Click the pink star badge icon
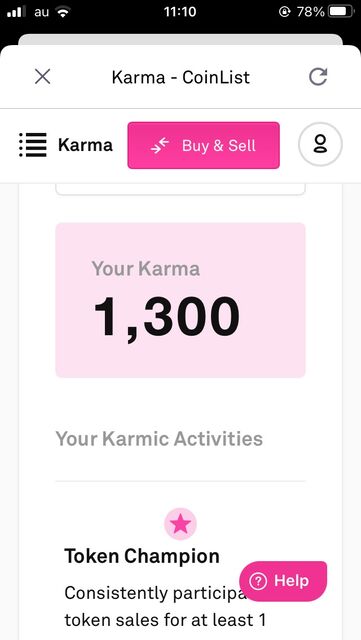This screenshot has width=361, height=640. pyautogui.click(x=180, y=524)
